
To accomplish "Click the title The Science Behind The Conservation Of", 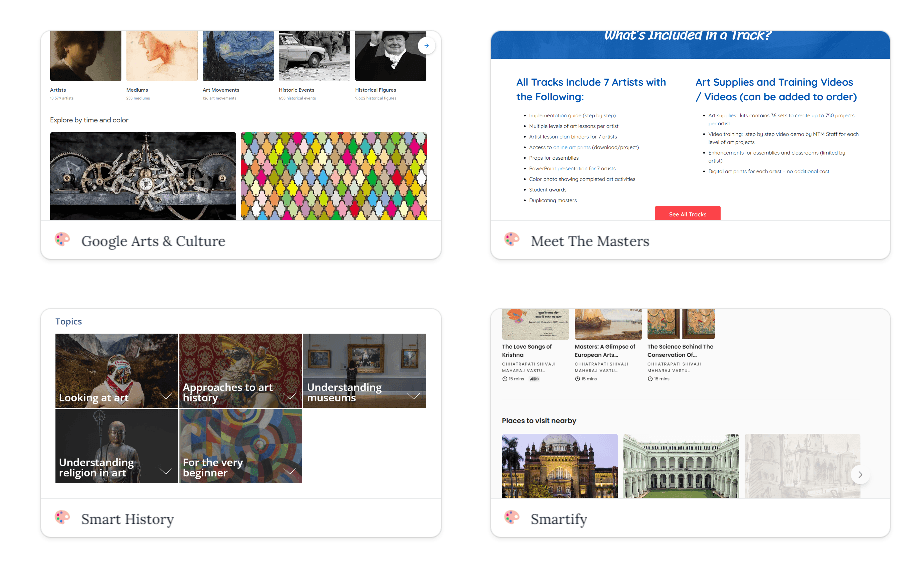I will 681,351.
